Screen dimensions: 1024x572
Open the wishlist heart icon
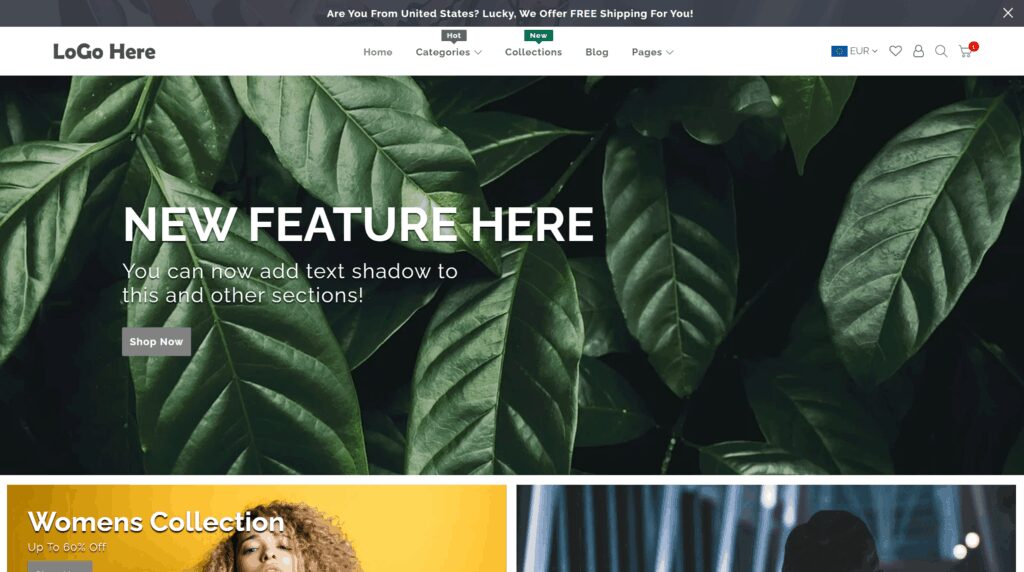[x=895, y=51]
